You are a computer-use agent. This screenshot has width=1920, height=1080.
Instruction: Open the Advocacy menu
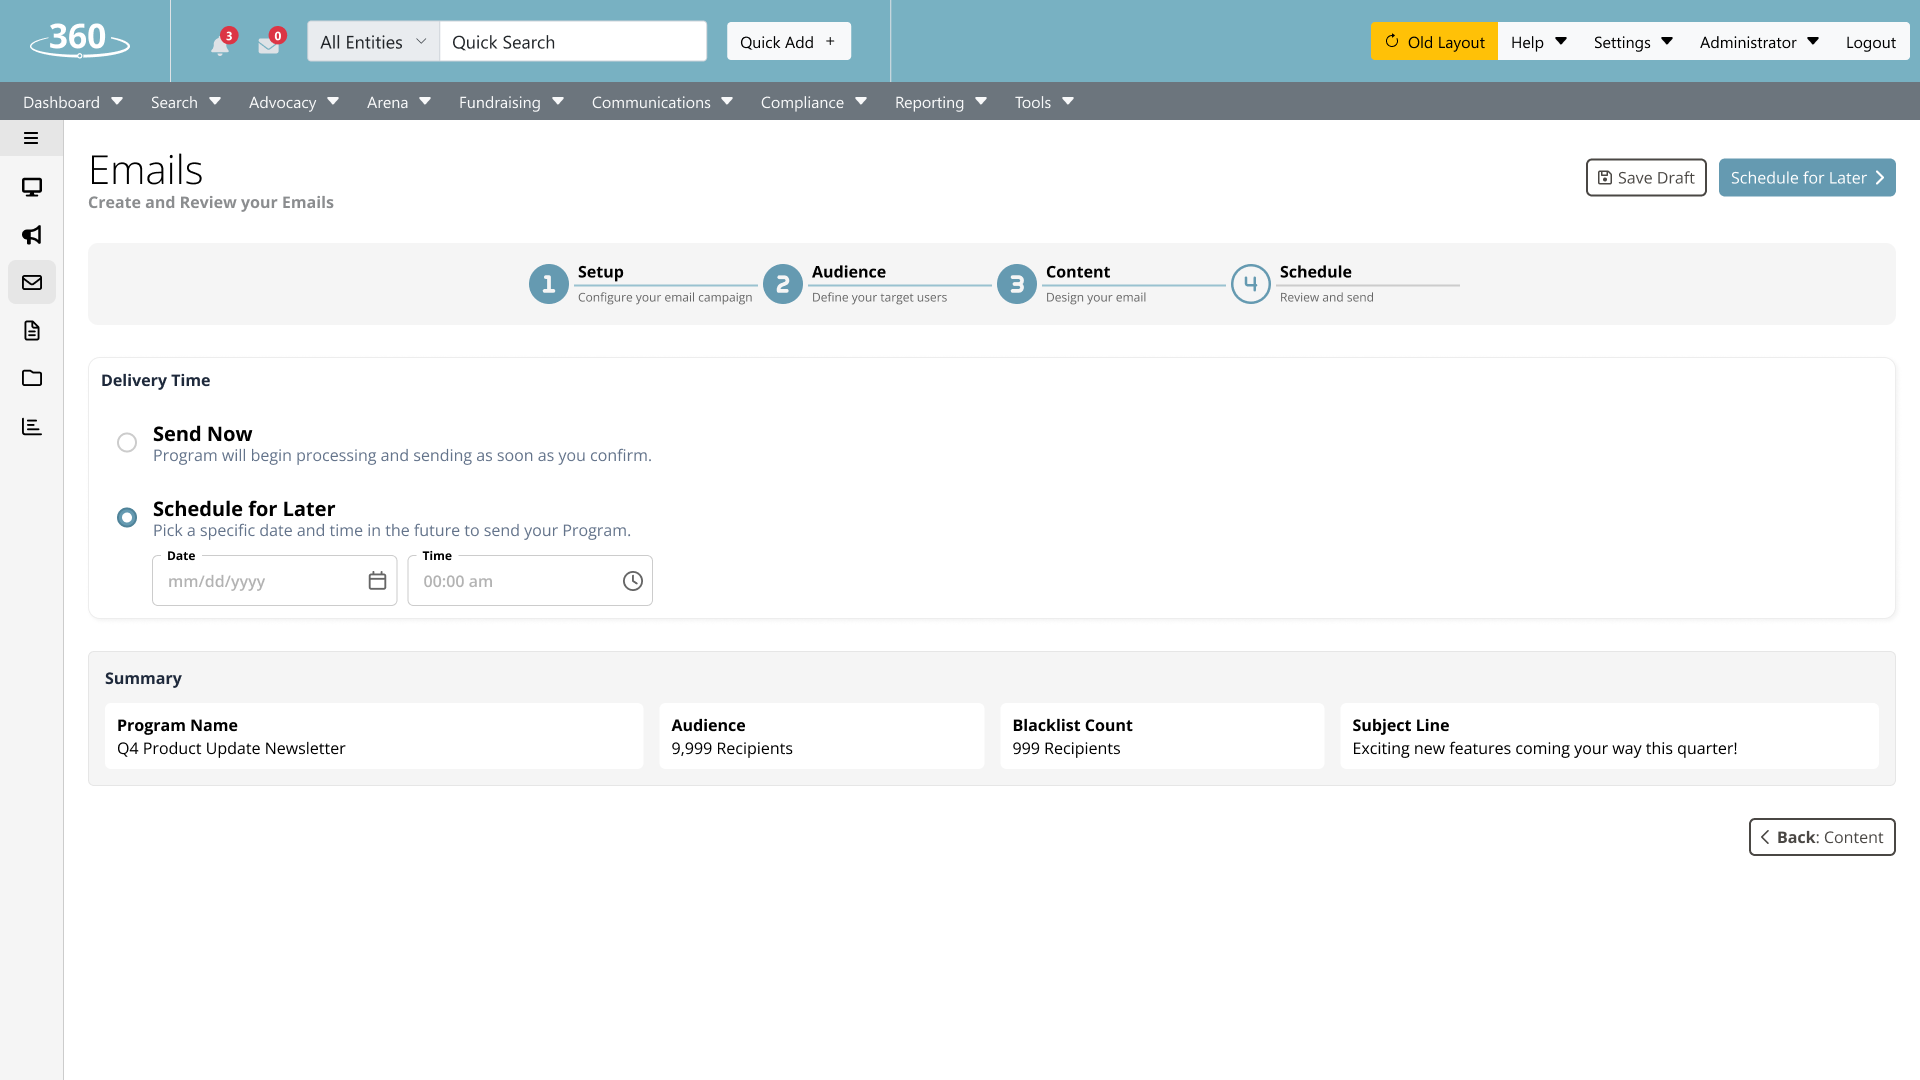click(294, 102)
